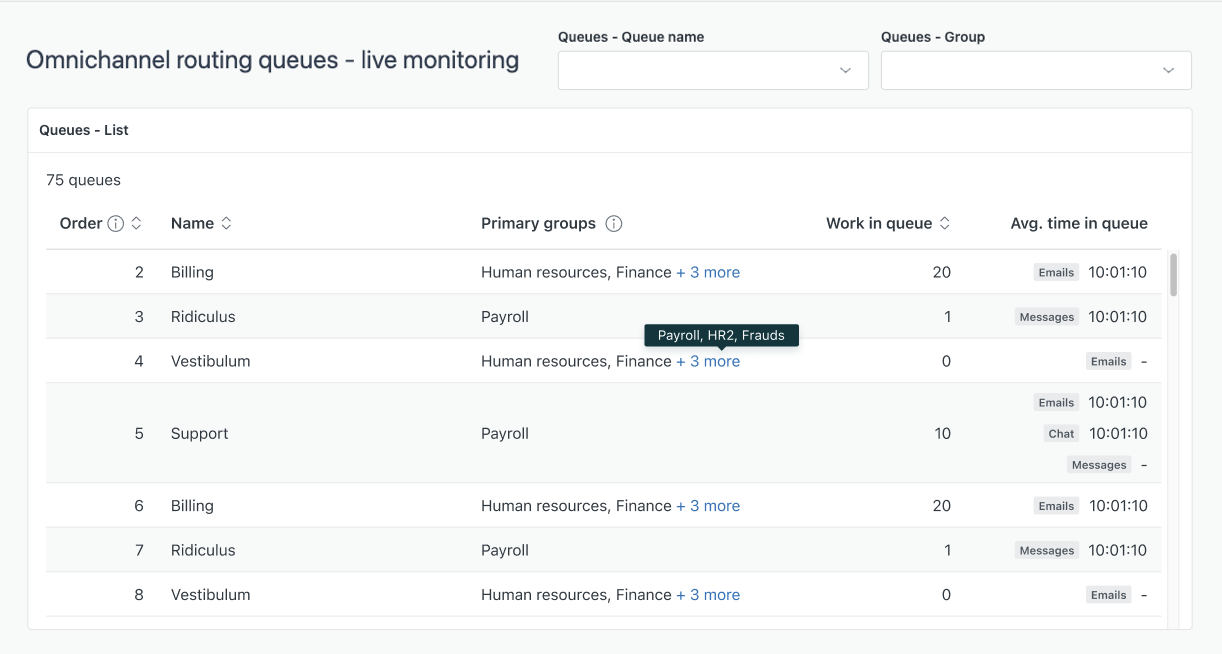Click the Emails tag in row 6
The width and height of the screenshot is (1222, 654).
[1056, 506]
